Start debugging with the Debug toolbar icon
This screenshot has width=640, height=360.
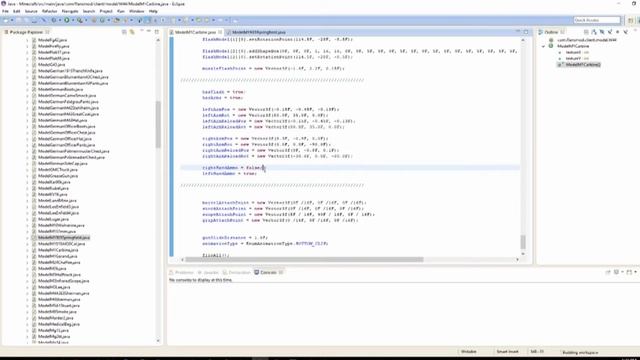53,20
